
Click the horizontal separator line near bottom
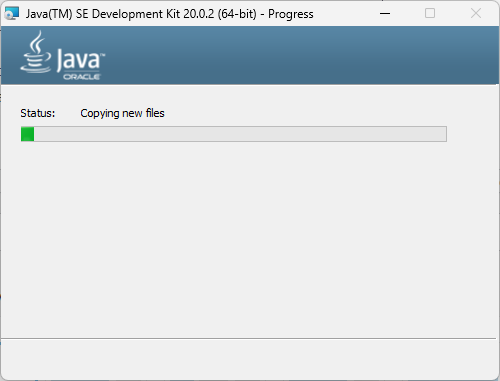248,339
